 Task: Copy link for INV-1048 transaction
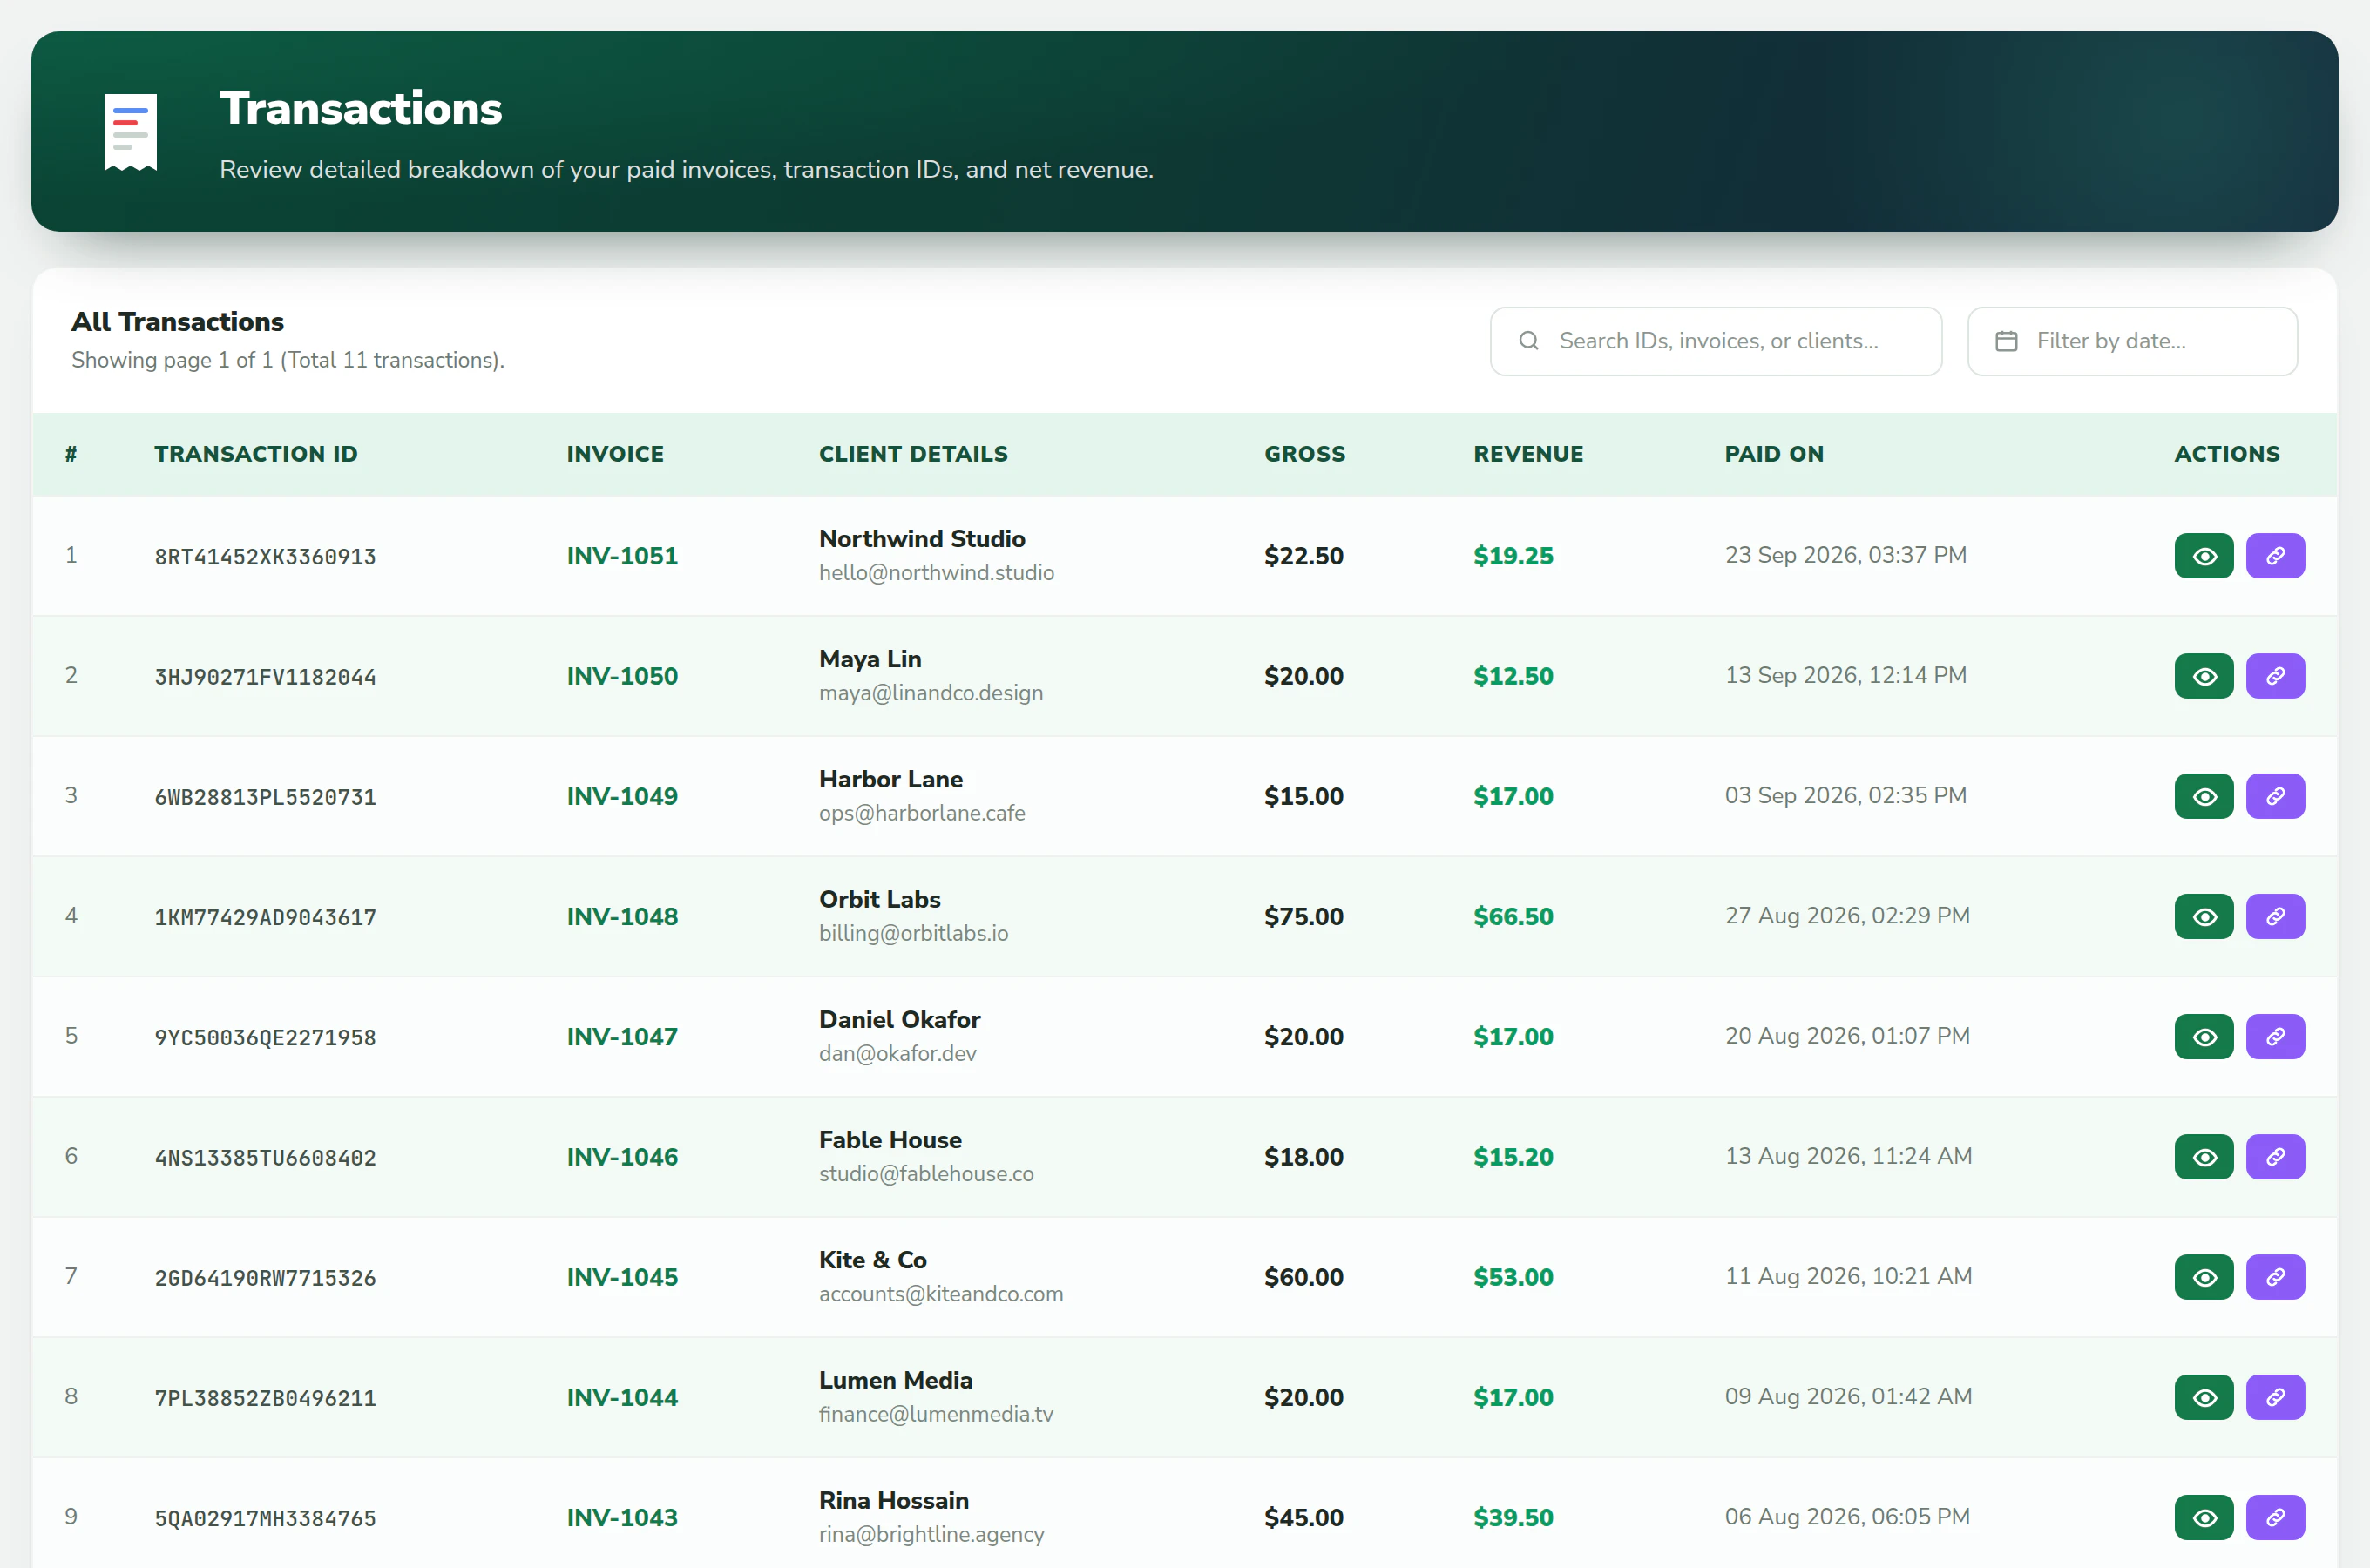tap(2275, 916)
